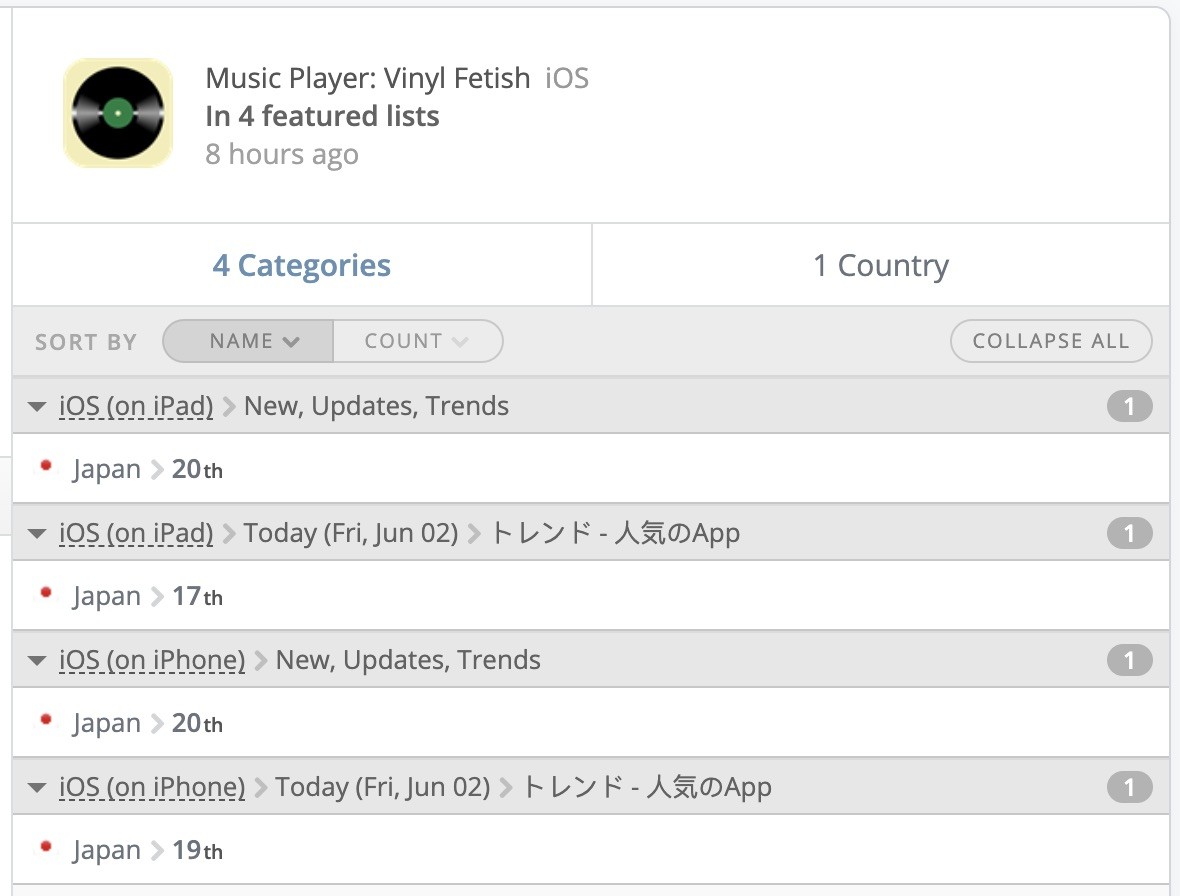Collapse the iPhone Today トレンド section
The image size is (1180, 896).
[37, 788]
